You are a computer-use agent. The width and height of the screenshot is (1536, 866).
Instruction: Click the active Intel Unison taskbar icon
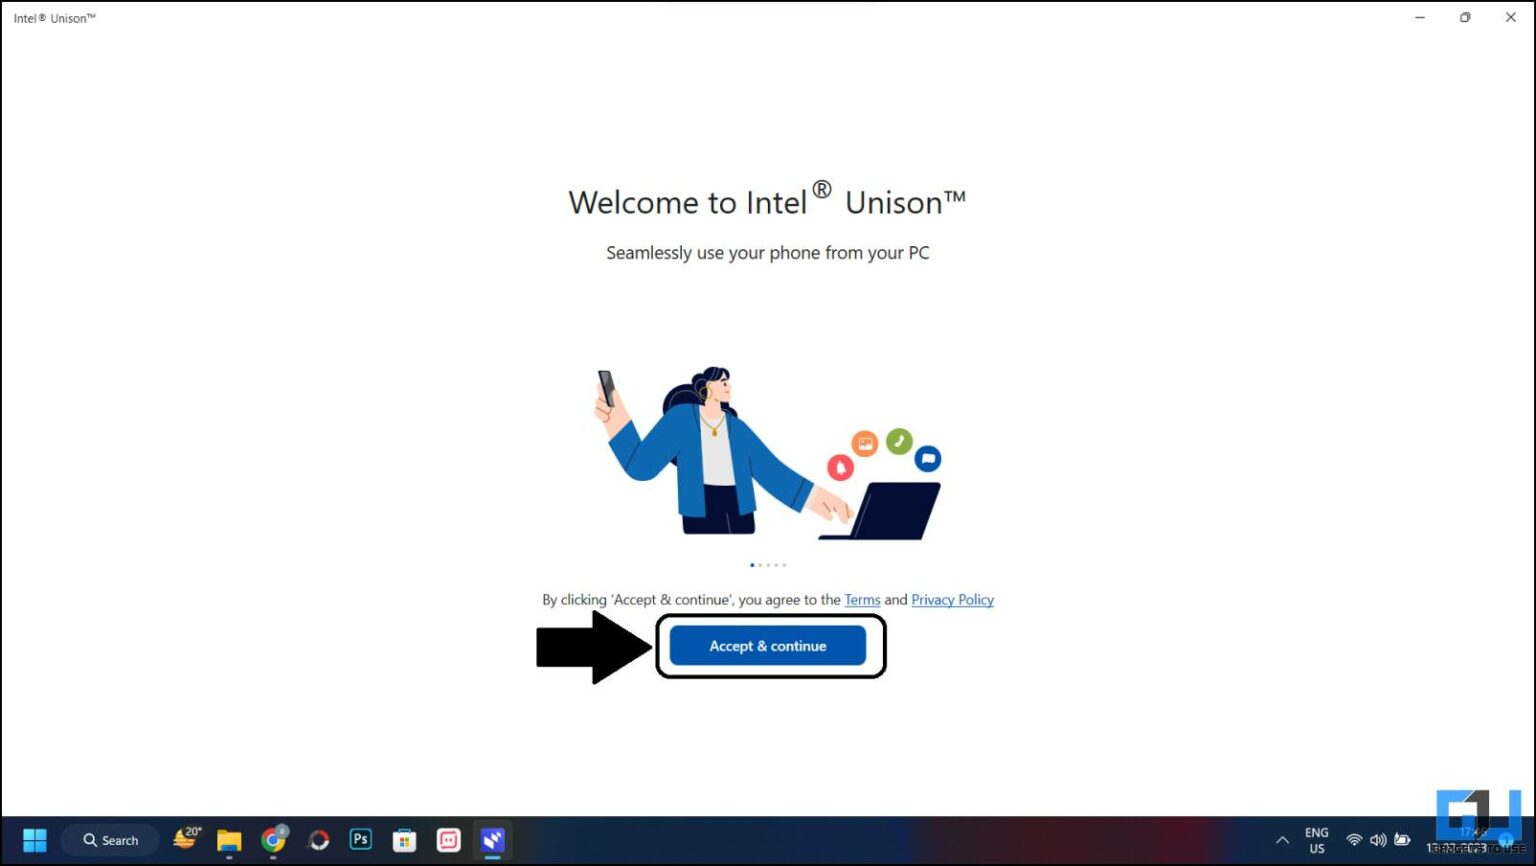point(493,840)
